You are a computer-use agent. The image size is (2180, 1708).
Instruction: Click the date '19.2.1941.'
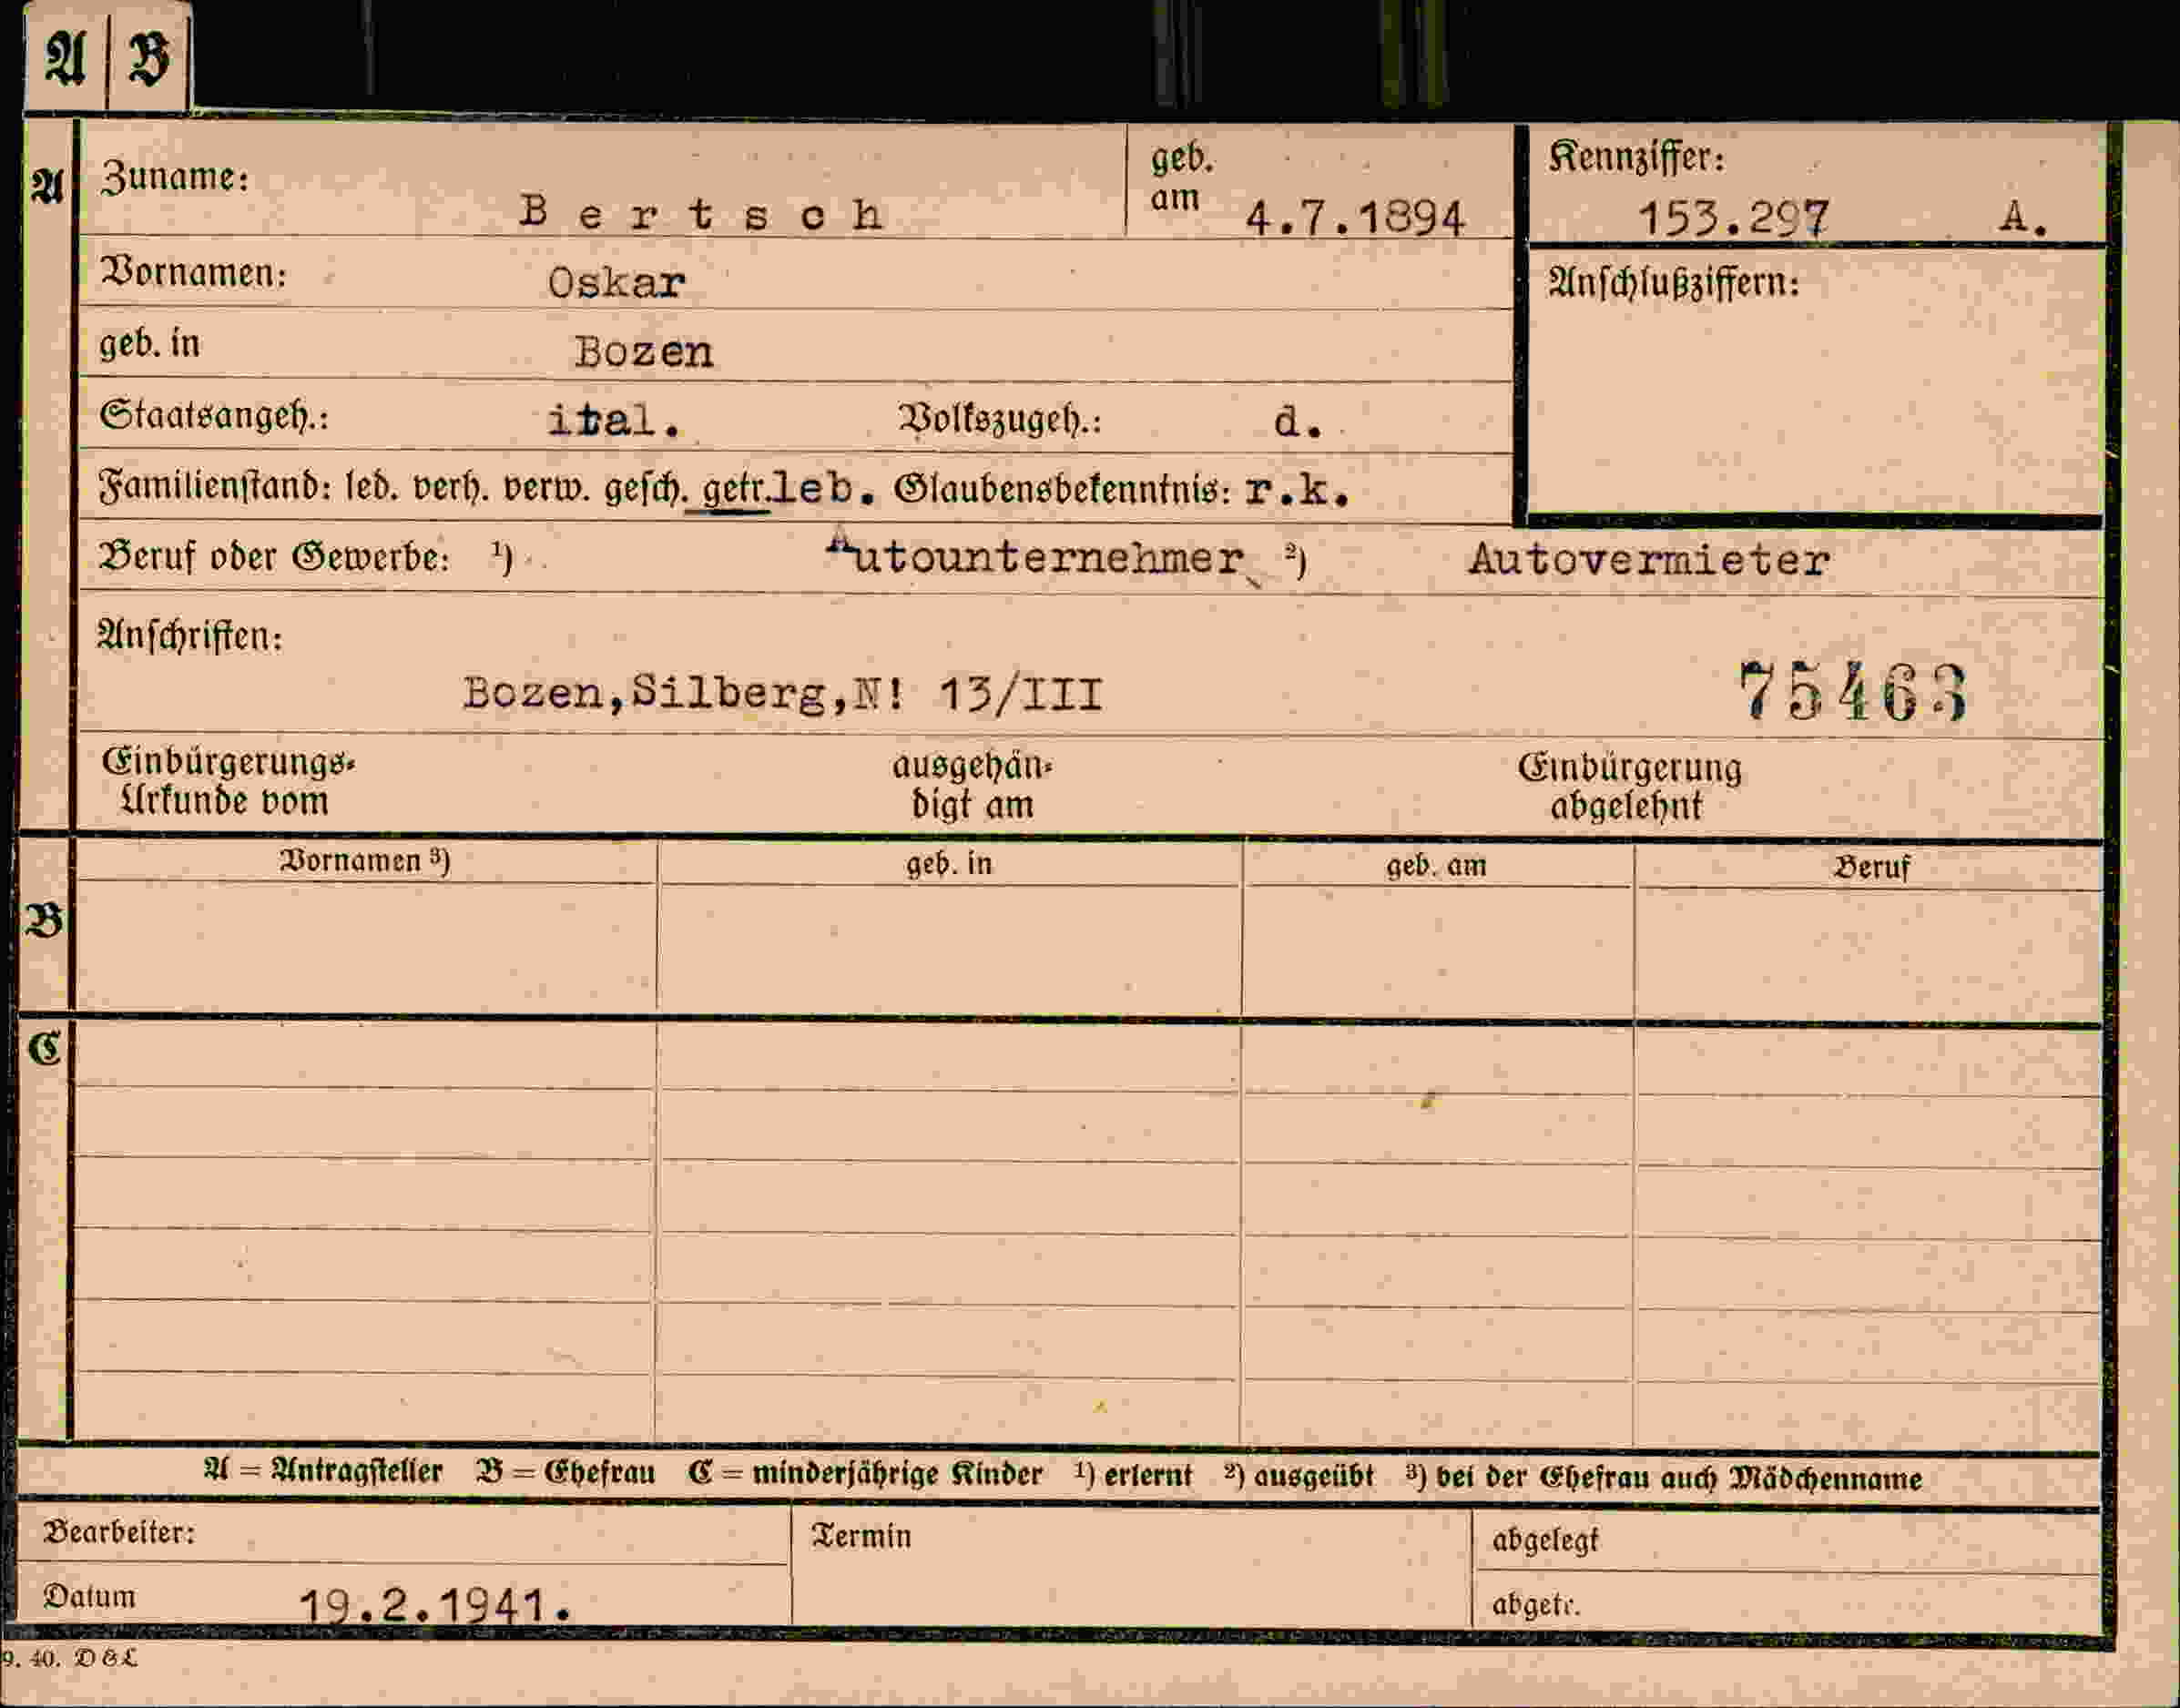pos(435,1606)
